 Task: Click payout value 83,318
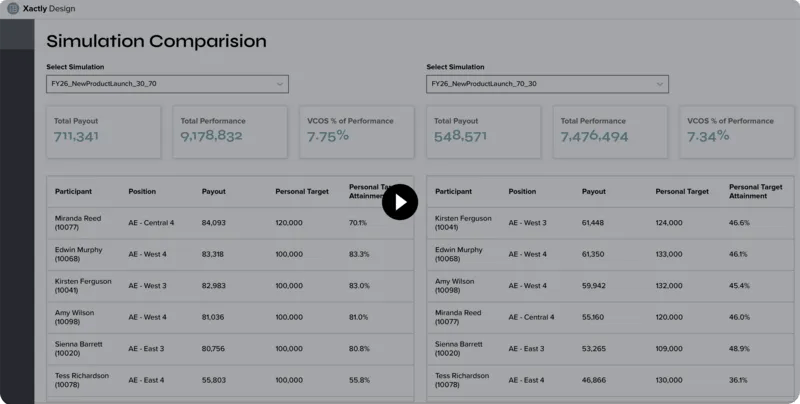(213, 254)
